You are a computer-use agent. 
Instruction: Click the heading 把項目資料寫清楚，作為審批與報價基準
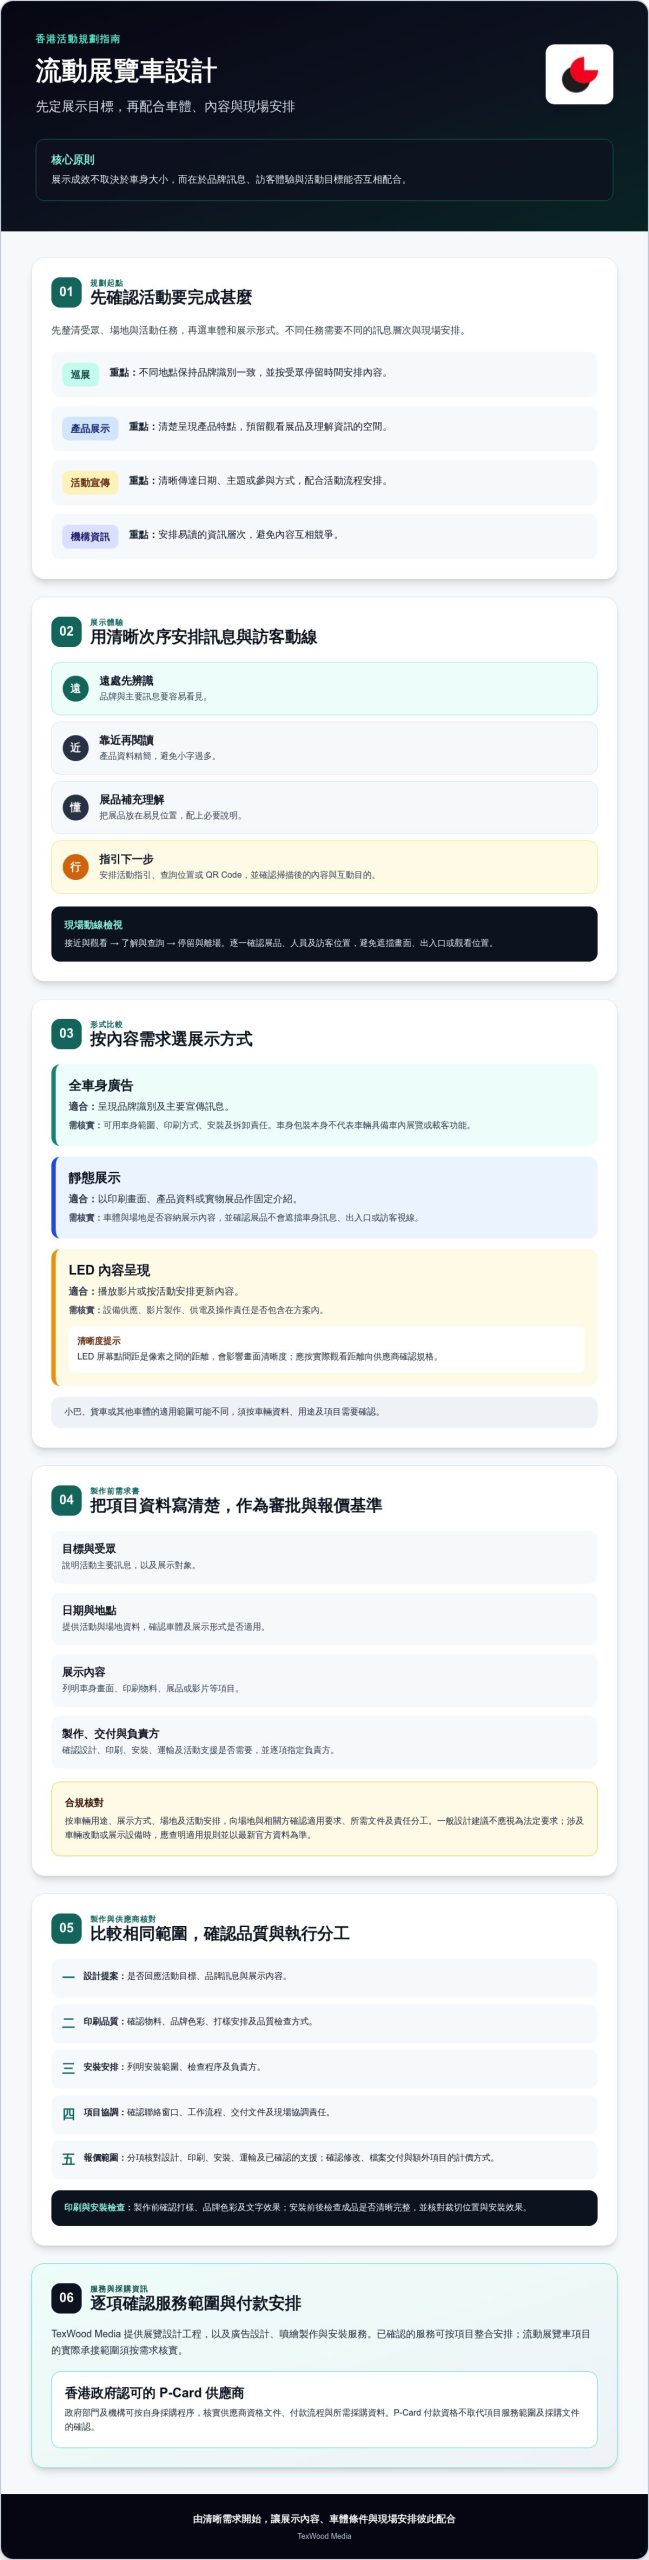coord(236,1505)
